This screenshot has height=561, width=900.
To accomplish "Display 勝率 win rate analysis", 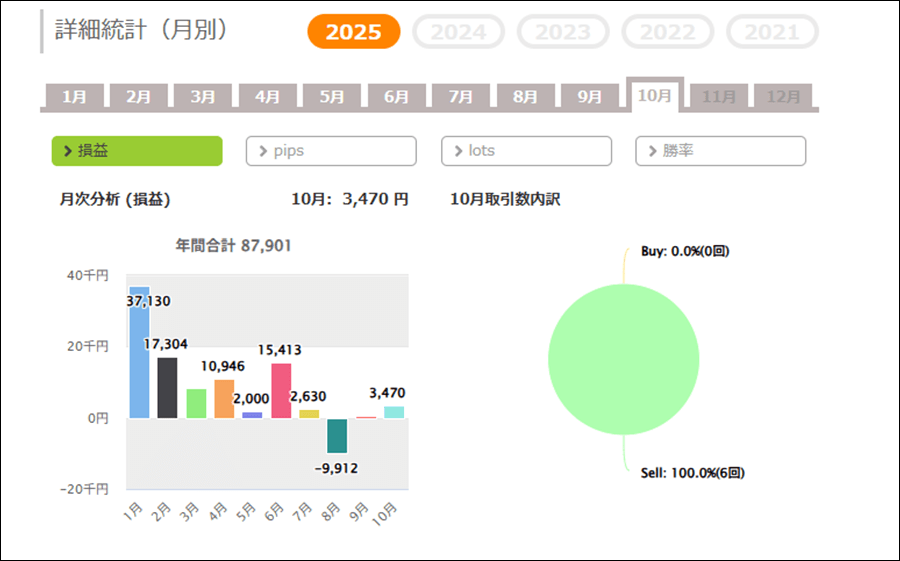I will tap(720, 151).
